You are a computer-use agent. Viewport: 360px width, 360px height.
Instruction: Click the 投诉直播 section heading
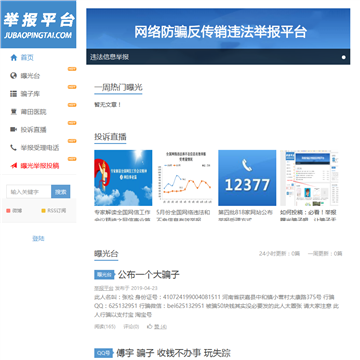[110, 137]
